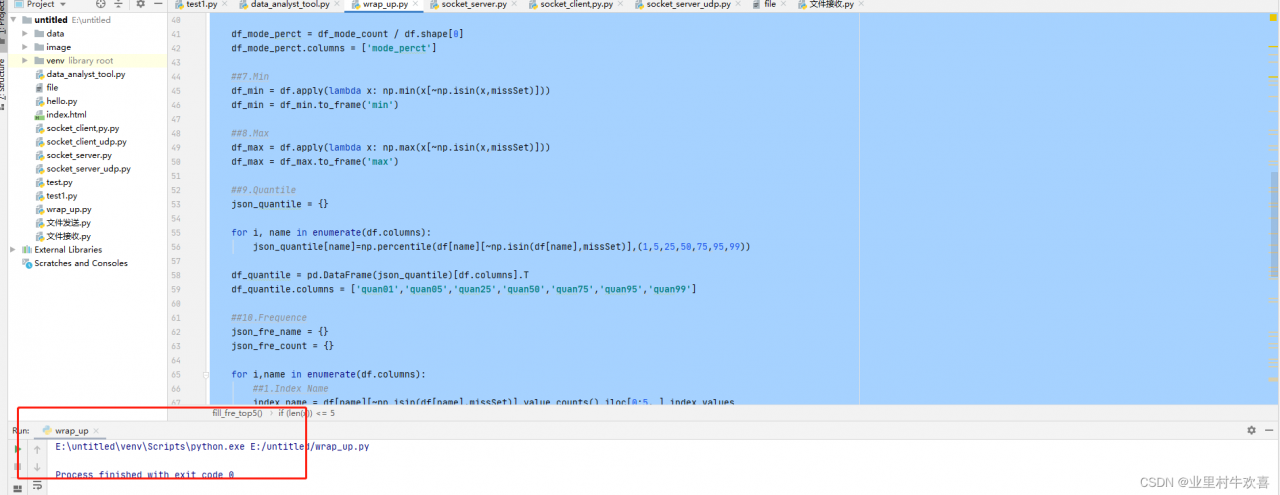
Task: Click 'Process finished with exit code 0' text
Action: click(145, 474)
